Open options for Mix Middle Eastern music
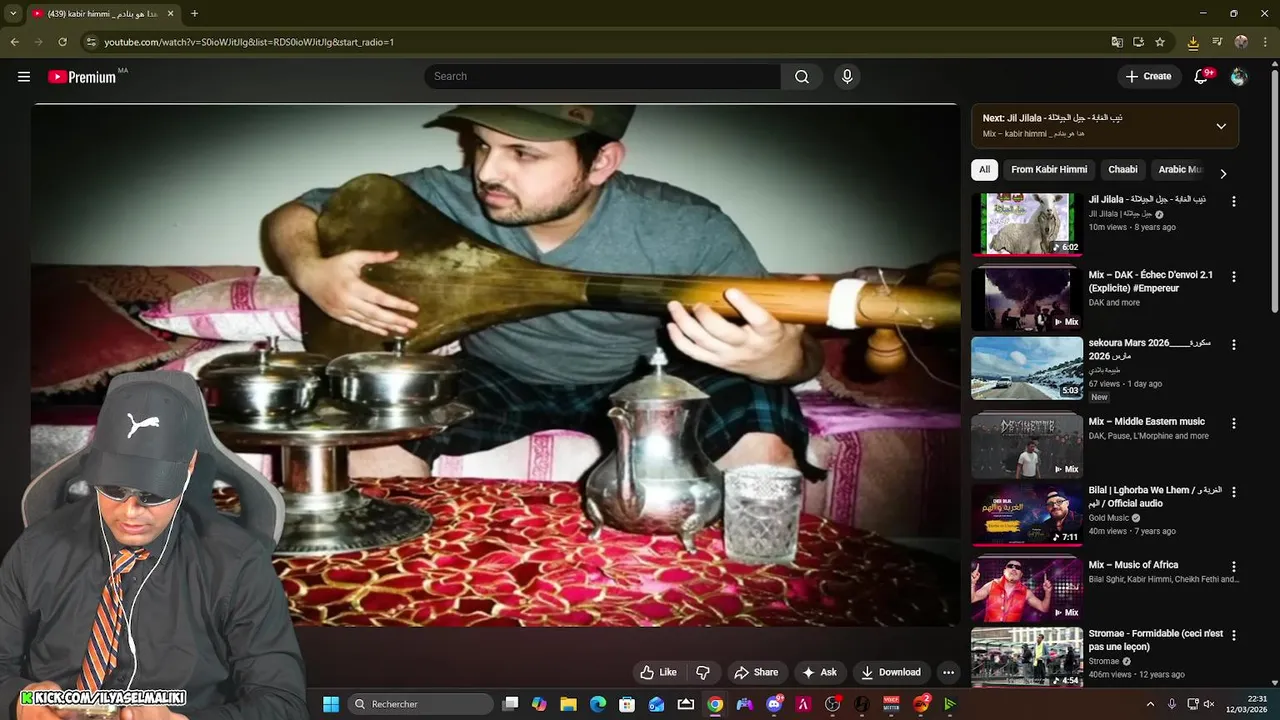 coord(1233,423)
